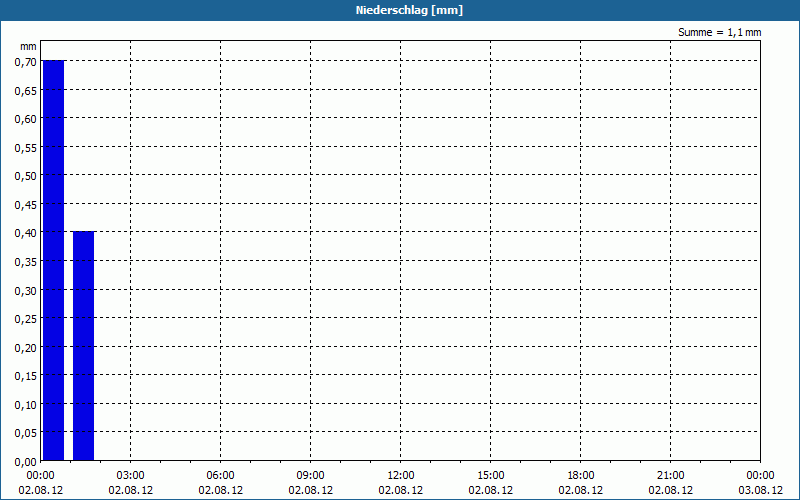Select the 03:00 time axis label
The height and width of the screenshot is (500, 800).
[x=131, y=476]
